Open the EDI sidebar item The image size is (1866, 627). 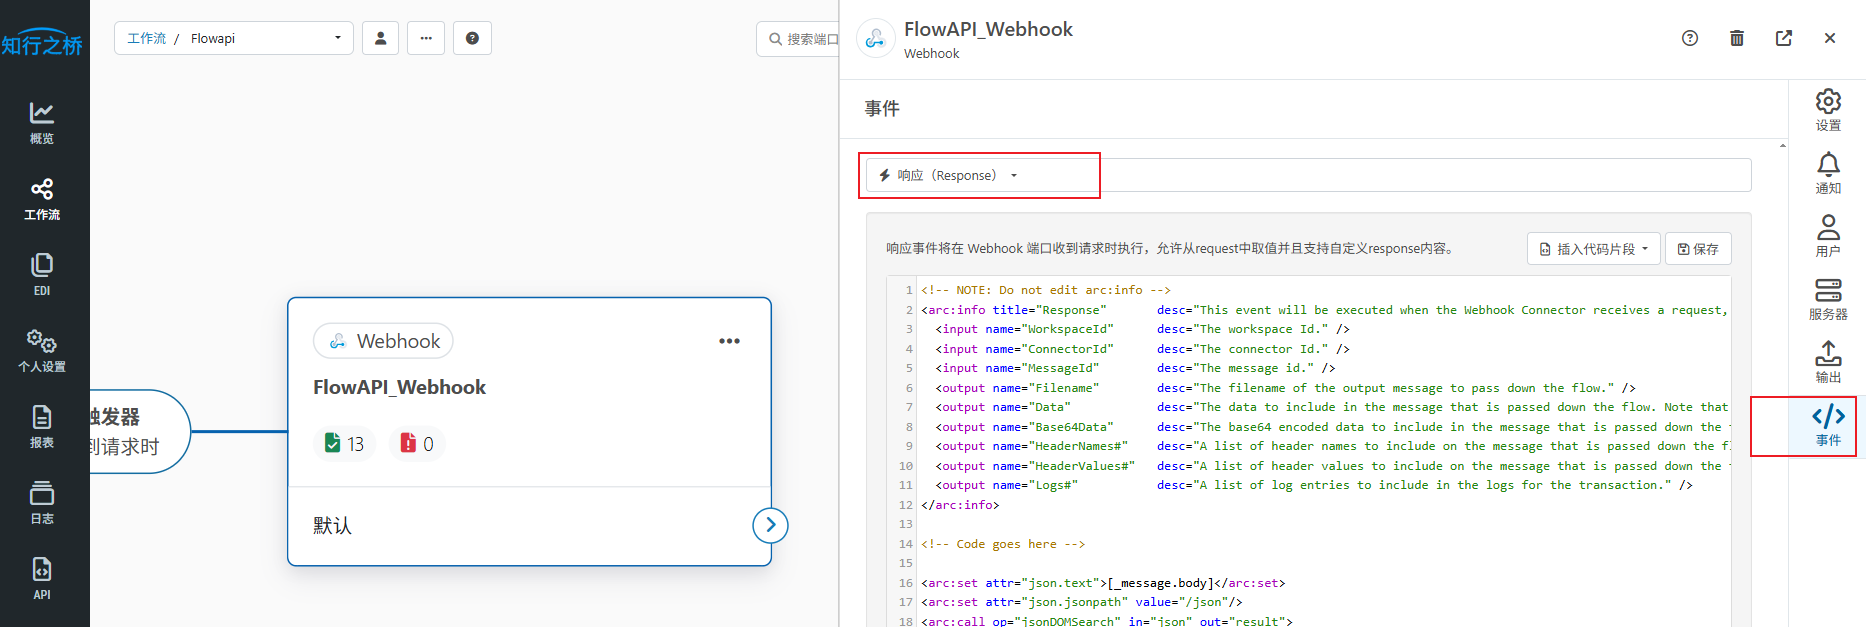(x=42, y=275)
